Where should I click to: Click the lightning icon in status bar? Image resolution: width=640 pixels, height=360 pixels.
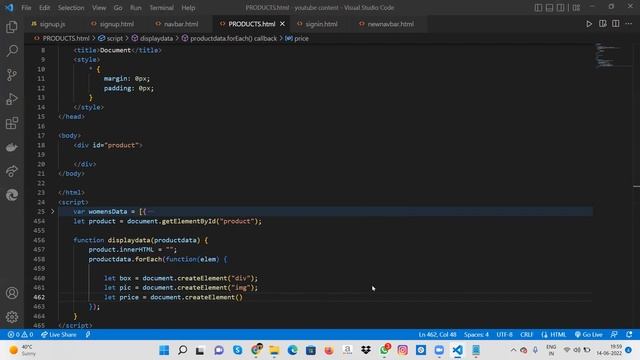pos(88,335)
